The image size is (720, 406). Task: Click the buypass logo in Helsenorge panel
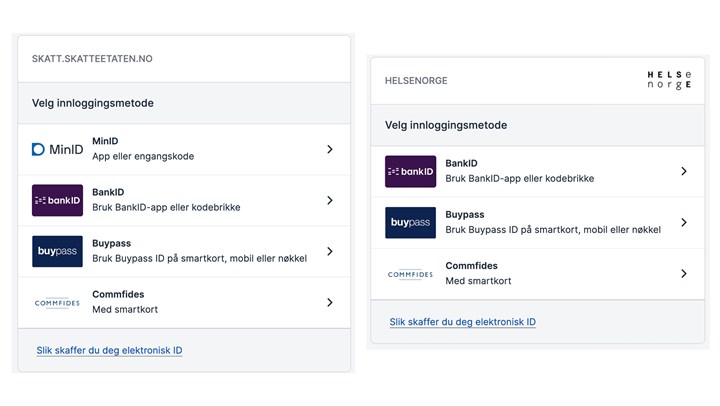pyautogui.click(x=411, y=222)
